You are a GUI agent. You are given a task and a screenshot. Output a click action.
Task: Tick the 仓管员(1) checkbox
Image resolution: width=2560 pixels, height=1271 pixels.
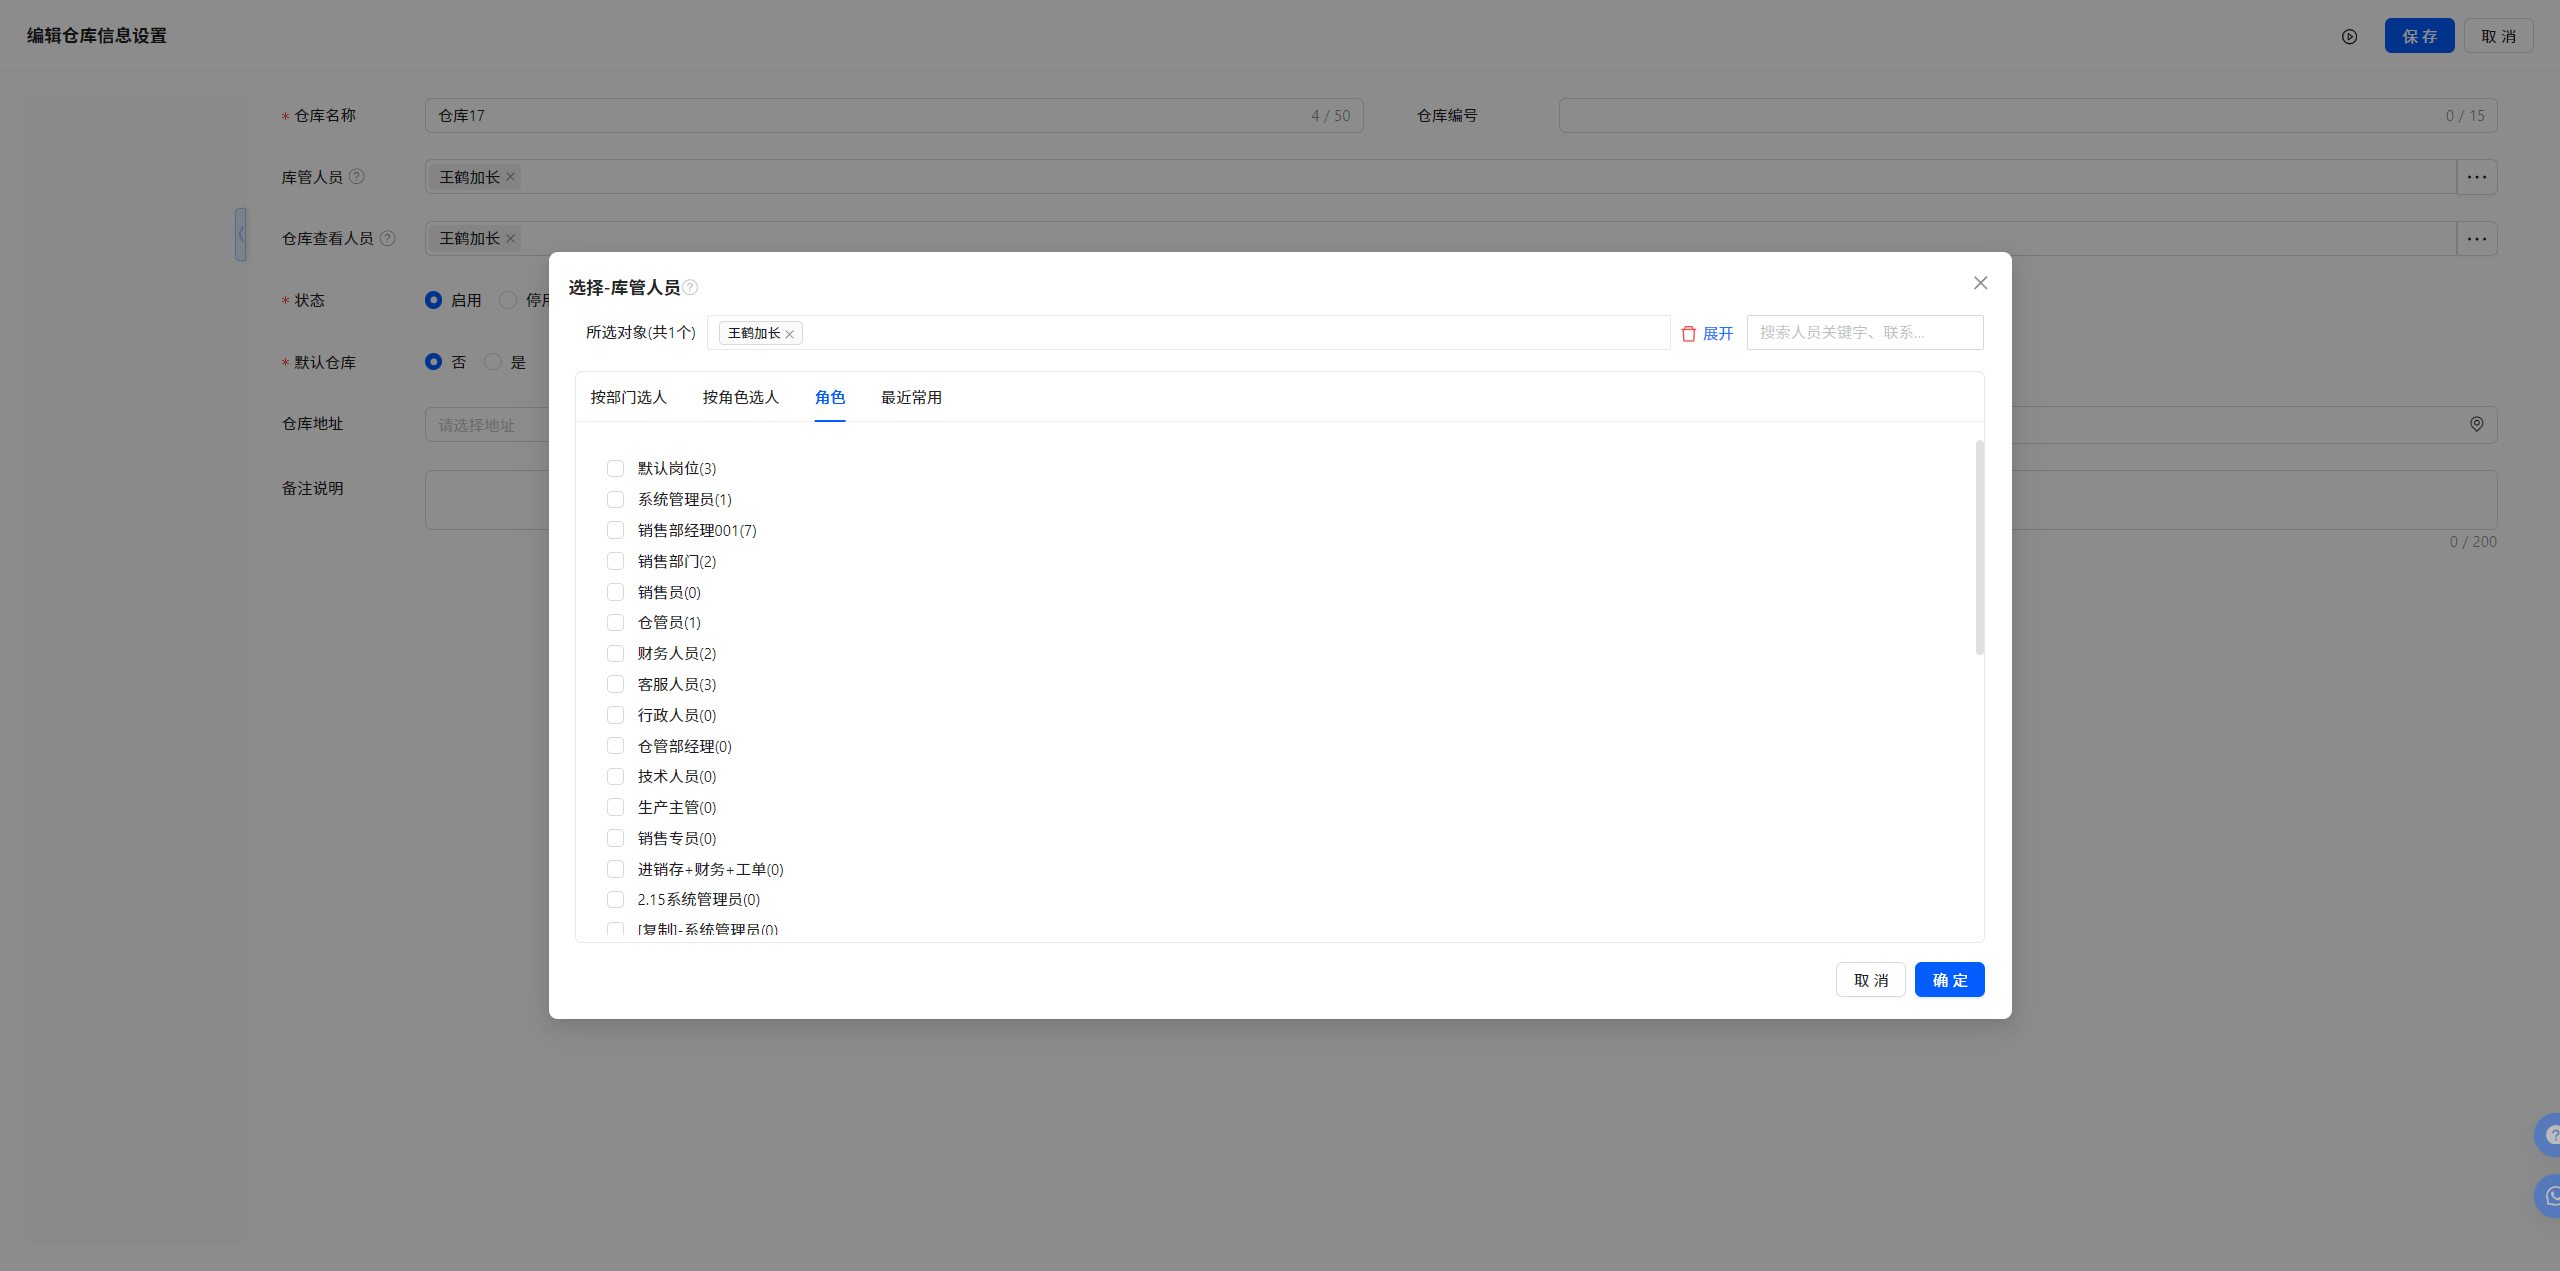point(615,622)
